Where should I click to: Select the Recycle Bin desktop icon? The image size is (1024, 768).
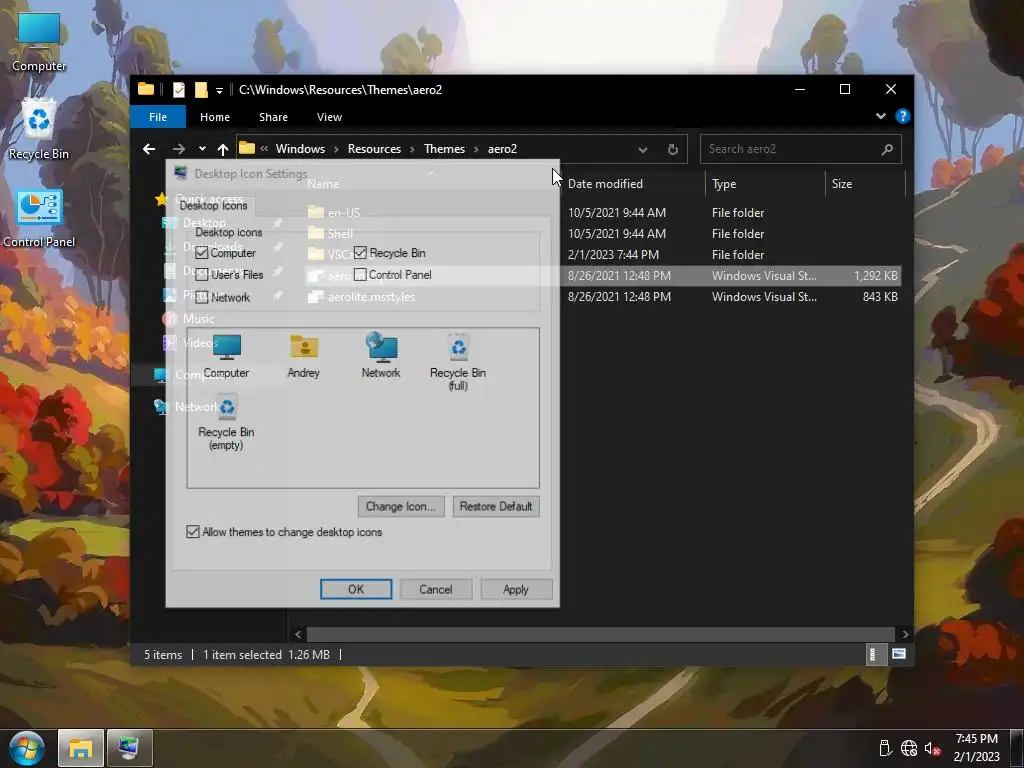(39, 131)
